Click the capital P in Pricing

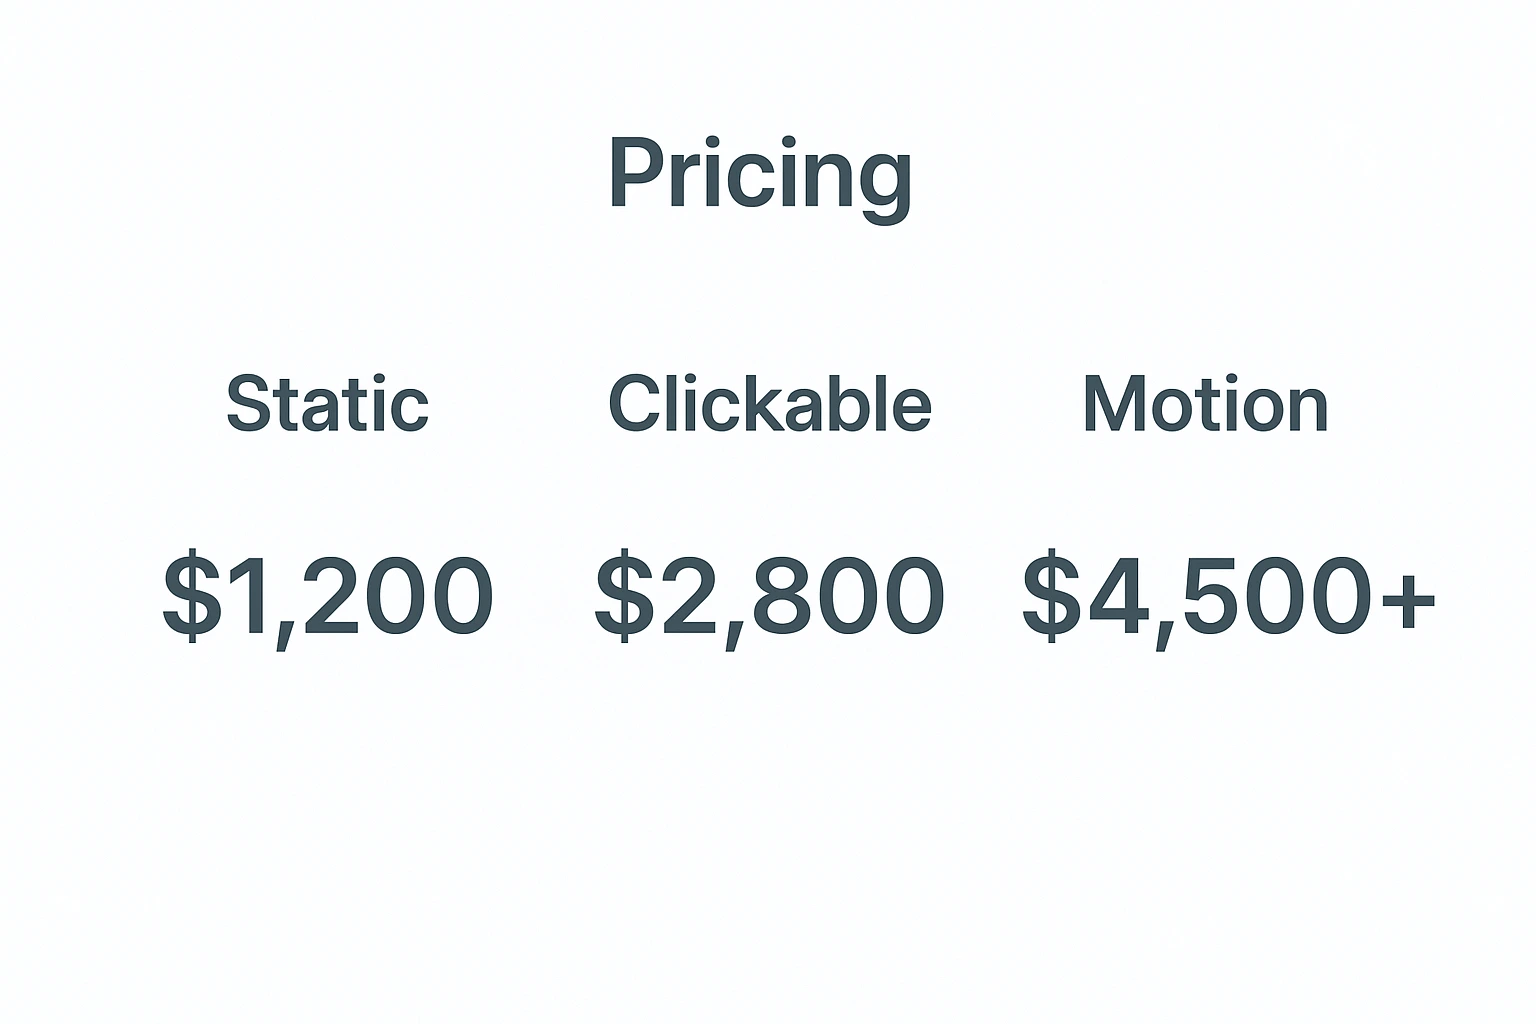coord(637,172)
